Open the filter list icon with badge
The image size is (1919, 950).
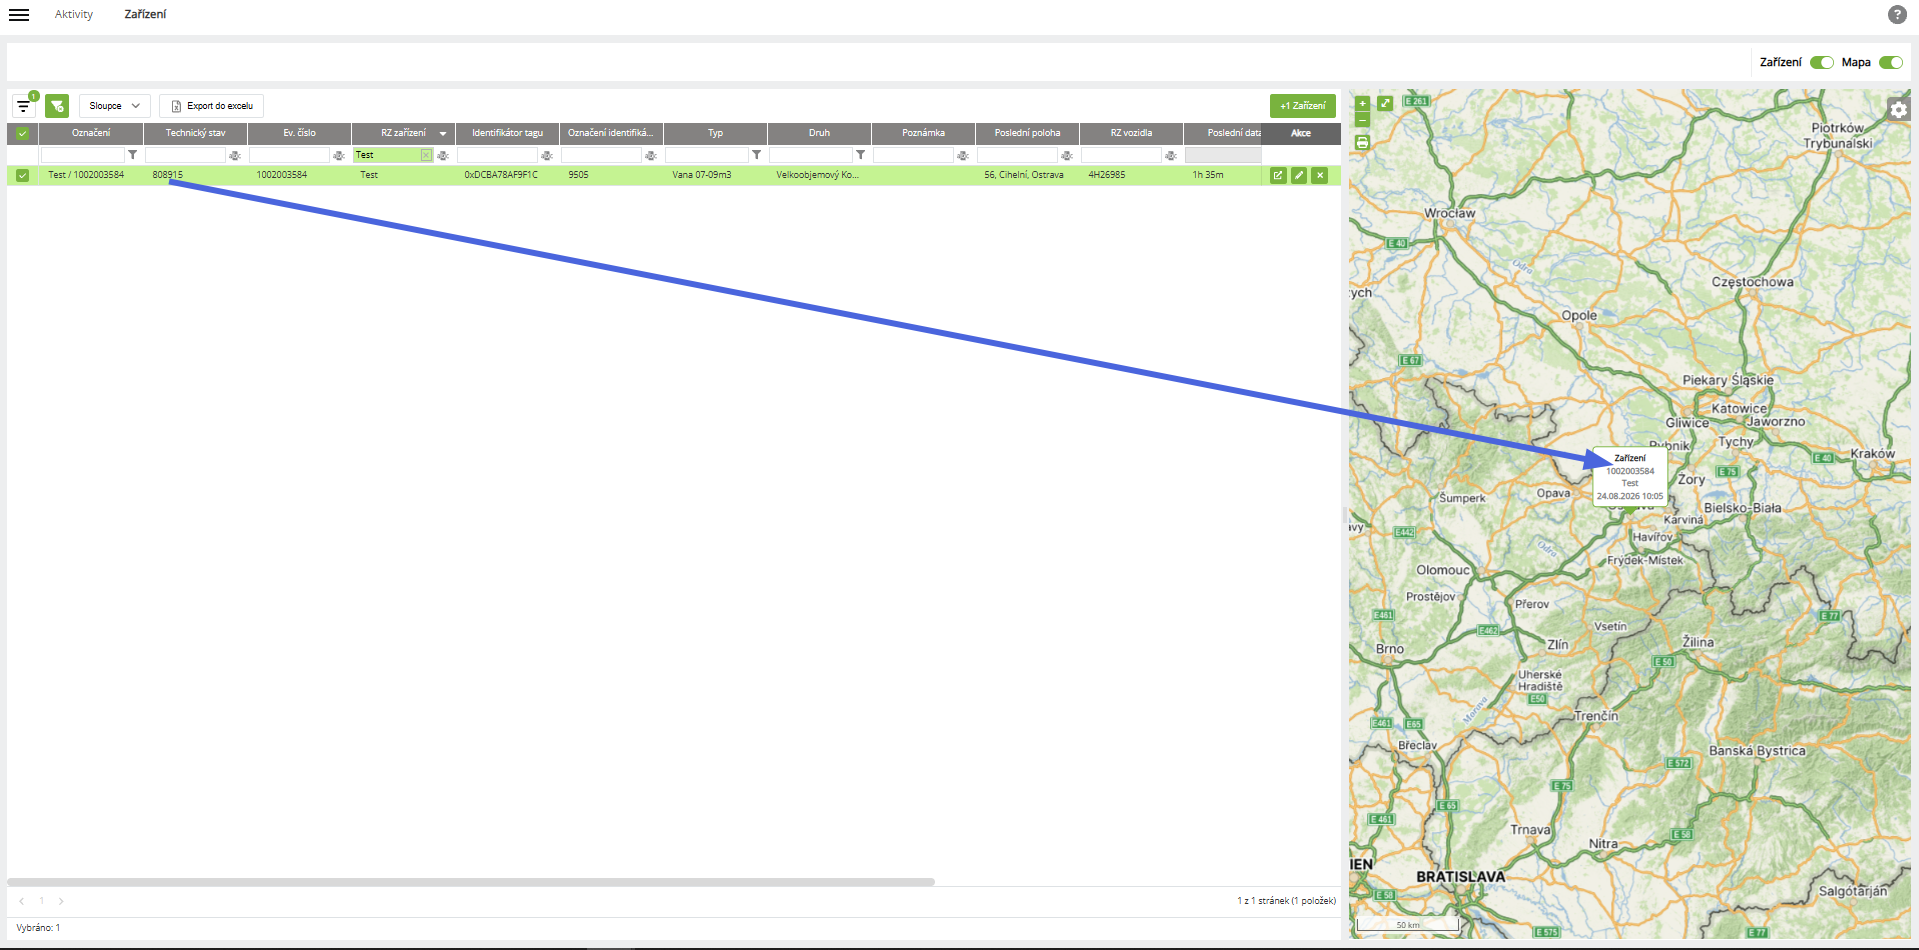(24, 106)
